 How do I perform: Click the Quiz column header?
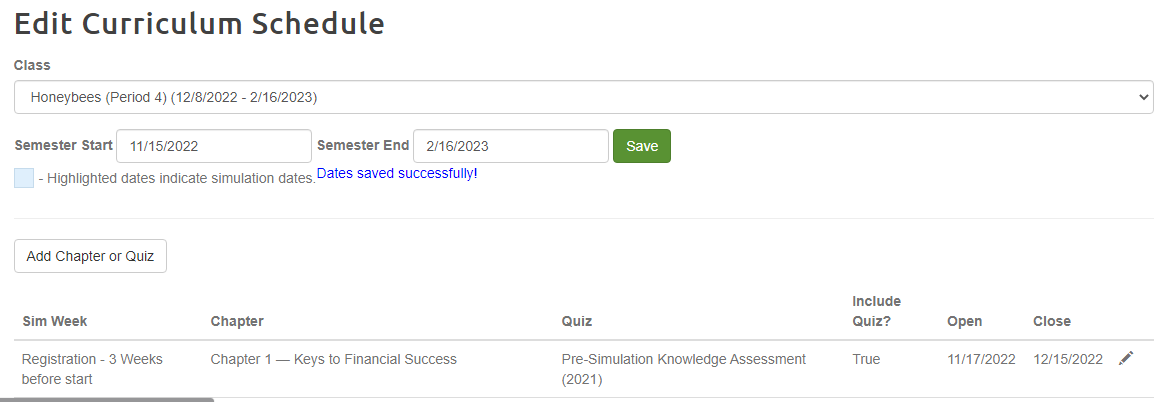577,321
